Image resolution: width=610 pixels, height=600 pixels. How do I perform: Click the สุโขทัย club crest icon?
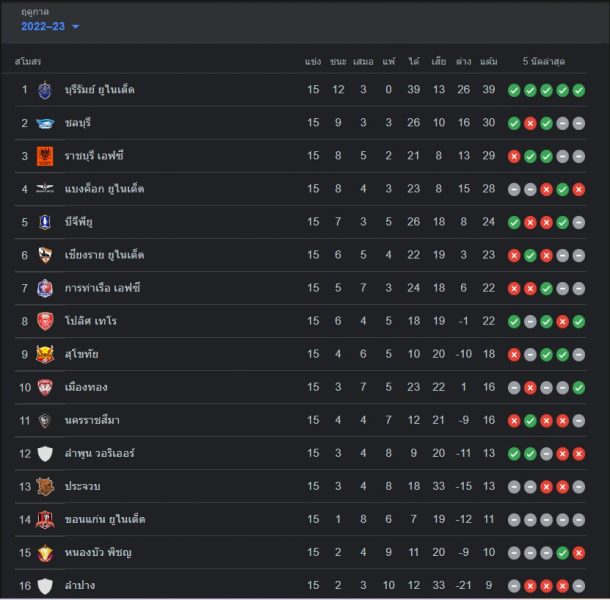point(45,354)
